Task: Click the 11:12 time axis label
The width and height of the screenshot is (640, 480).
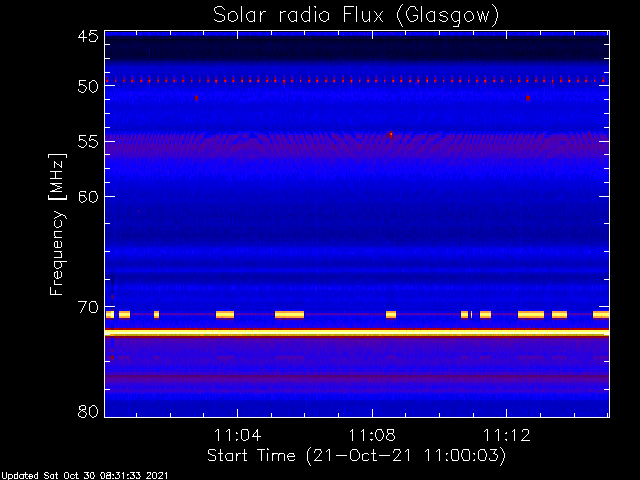Action: coord(507,436)
